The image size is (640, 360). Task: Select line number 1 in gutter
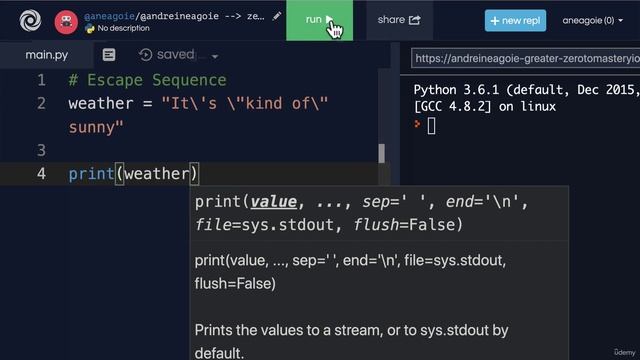click(41, 80)
